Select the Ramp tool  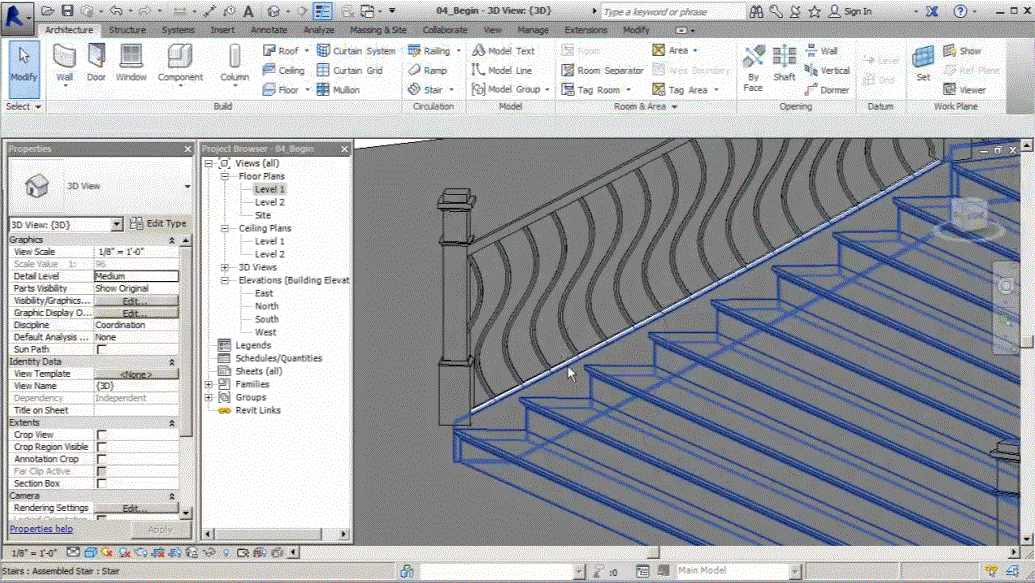[427, 70]
